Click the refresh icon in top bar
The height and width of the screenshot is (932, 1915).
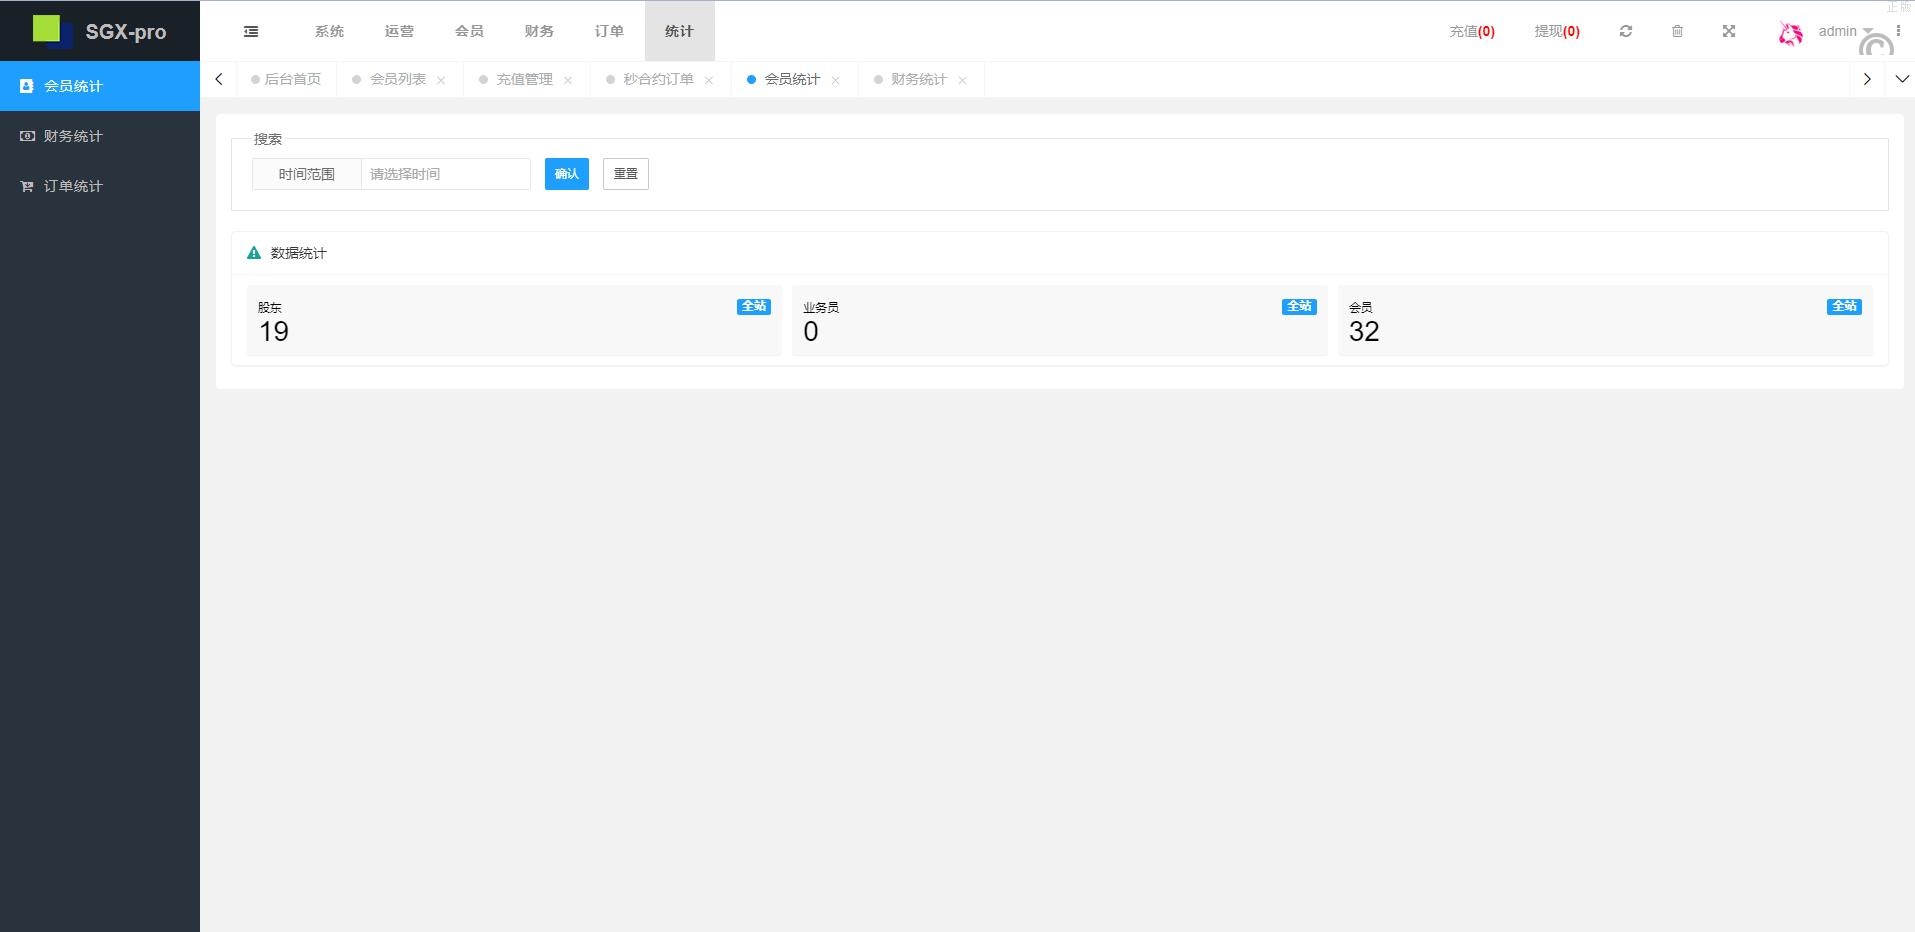(x=1626, y=32)
